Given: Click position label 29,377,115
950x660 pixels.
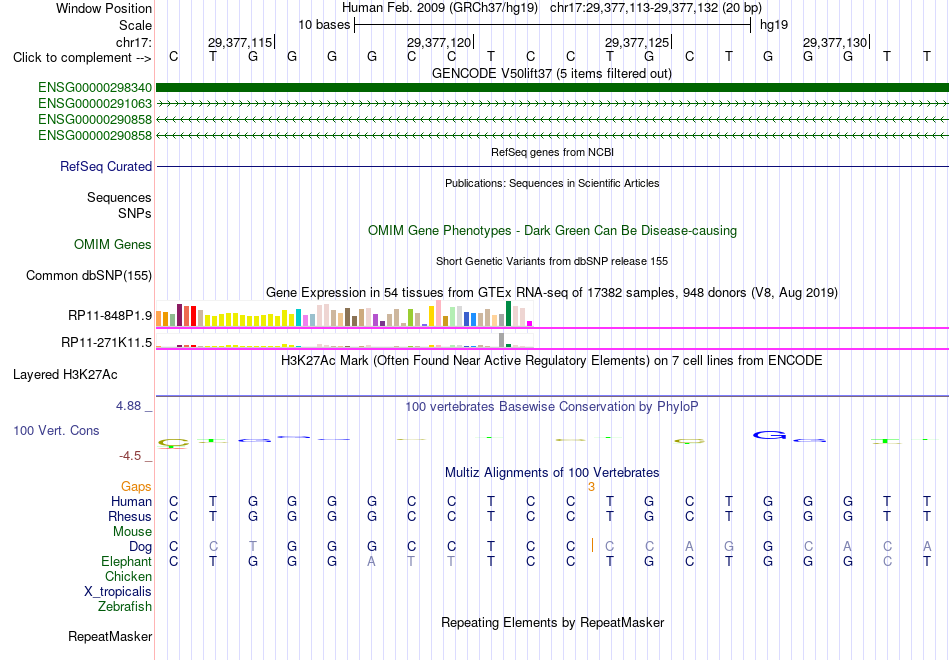Looking at the screenshot, I should [x=240, y=42].
